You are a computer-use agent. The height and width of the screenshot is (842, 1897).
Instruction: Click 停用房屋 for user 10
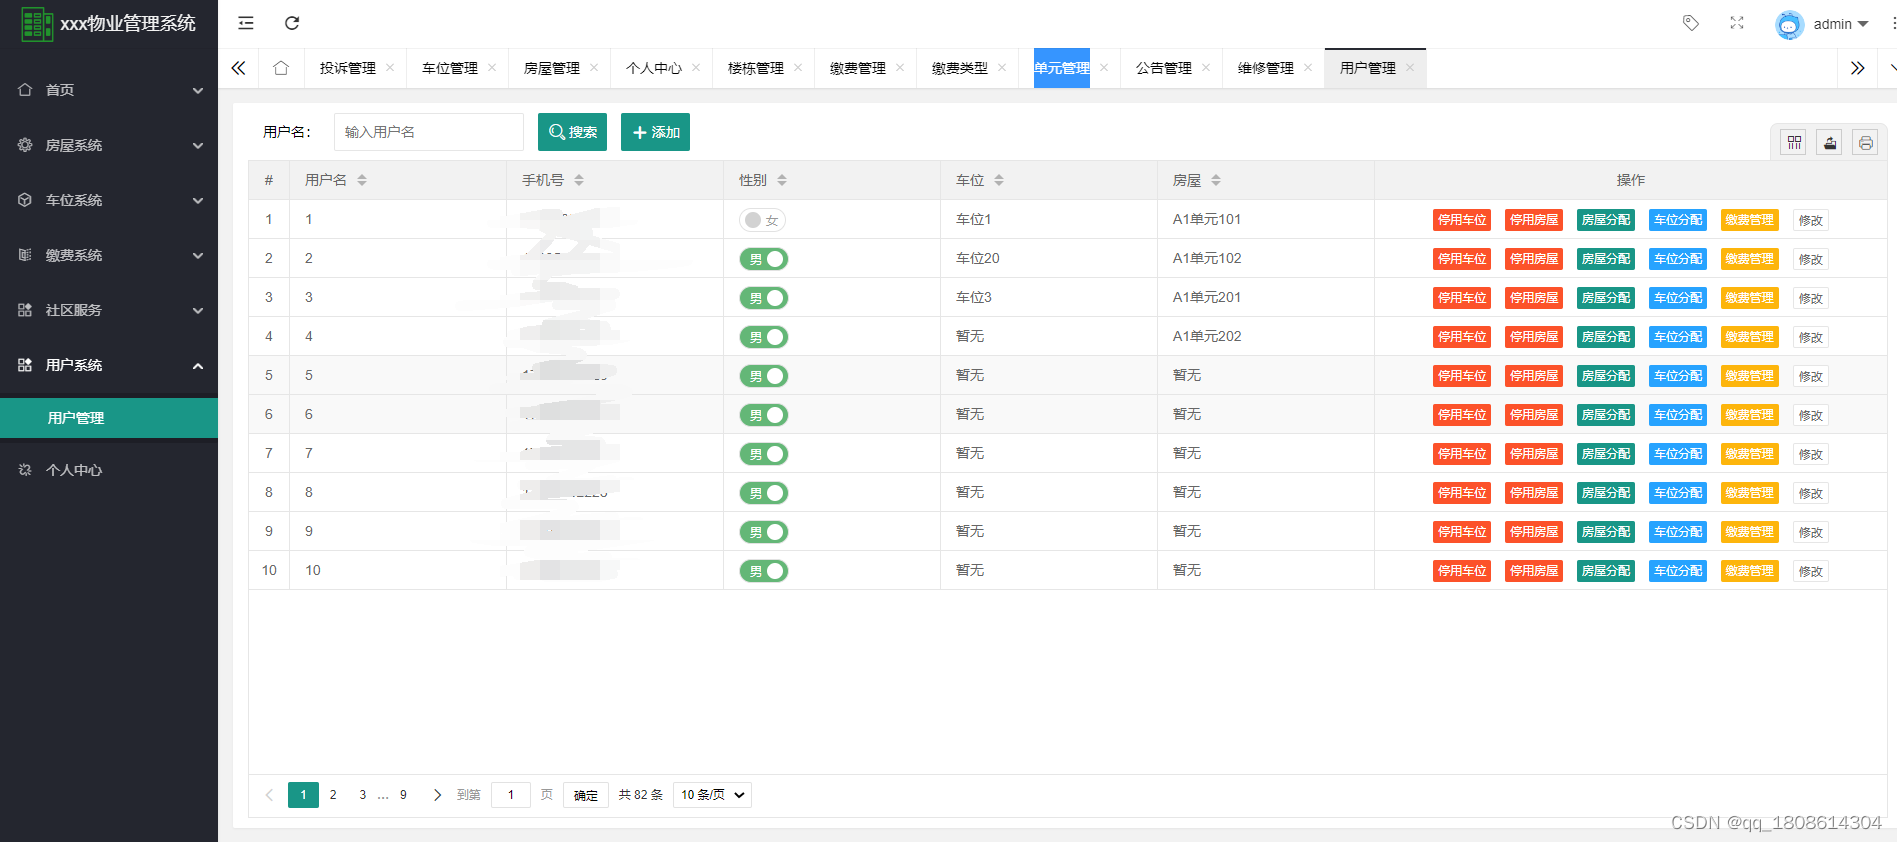click(x=1534, y=571)
